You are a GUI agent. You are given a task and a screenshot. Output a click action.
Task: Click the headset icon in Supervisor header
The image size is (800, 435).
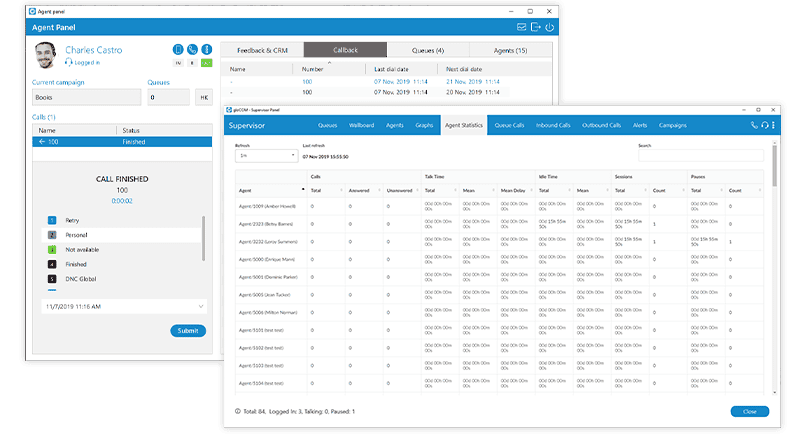tap(765, 125)
